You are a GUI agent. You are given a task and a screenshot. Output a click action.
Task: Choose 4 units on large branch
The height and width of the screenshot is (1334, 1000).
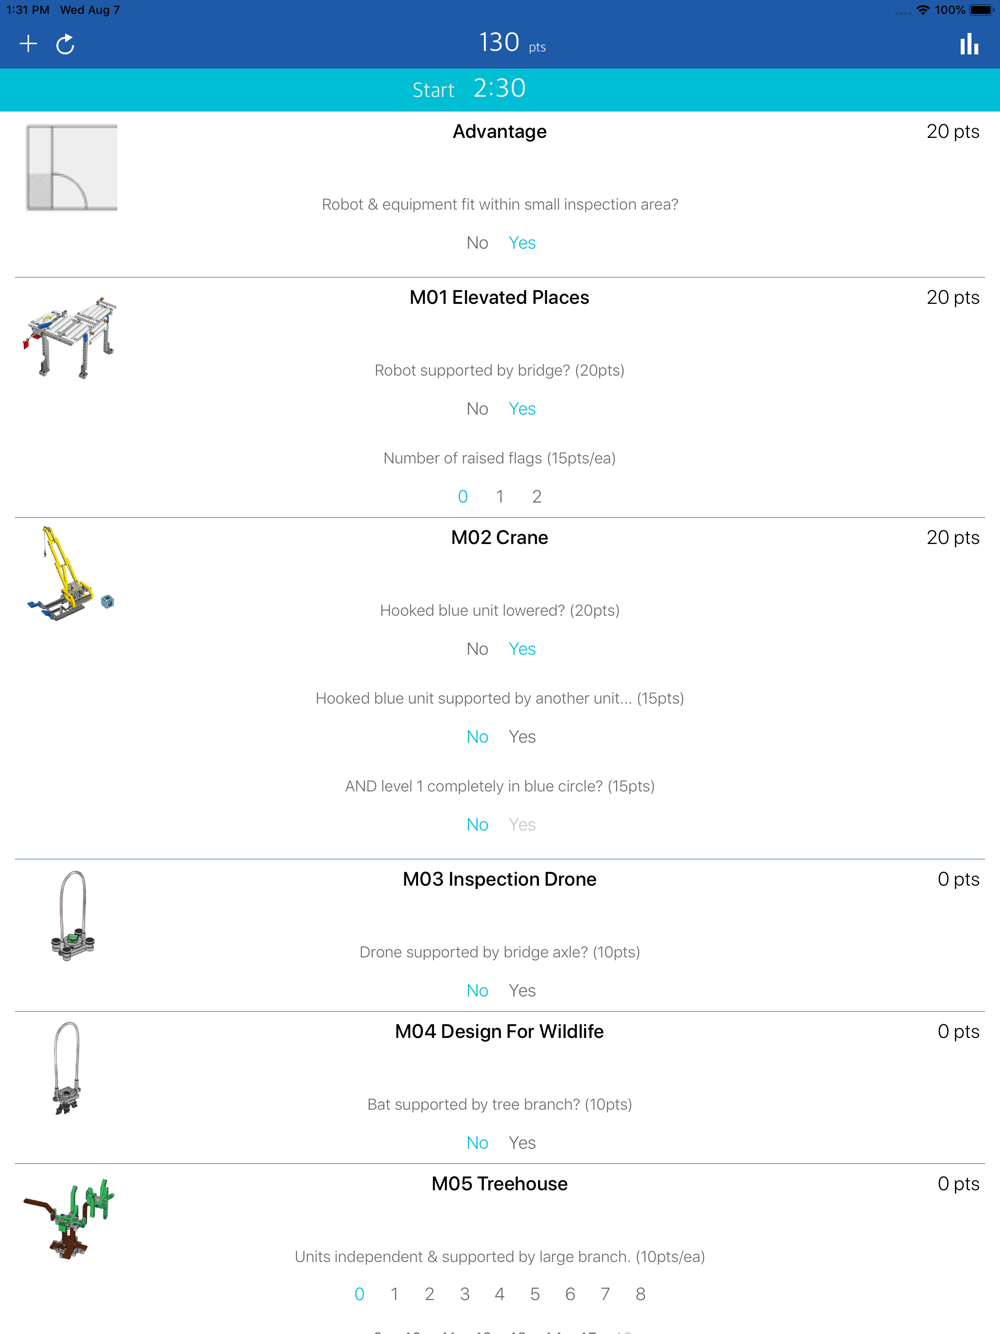500,1295
